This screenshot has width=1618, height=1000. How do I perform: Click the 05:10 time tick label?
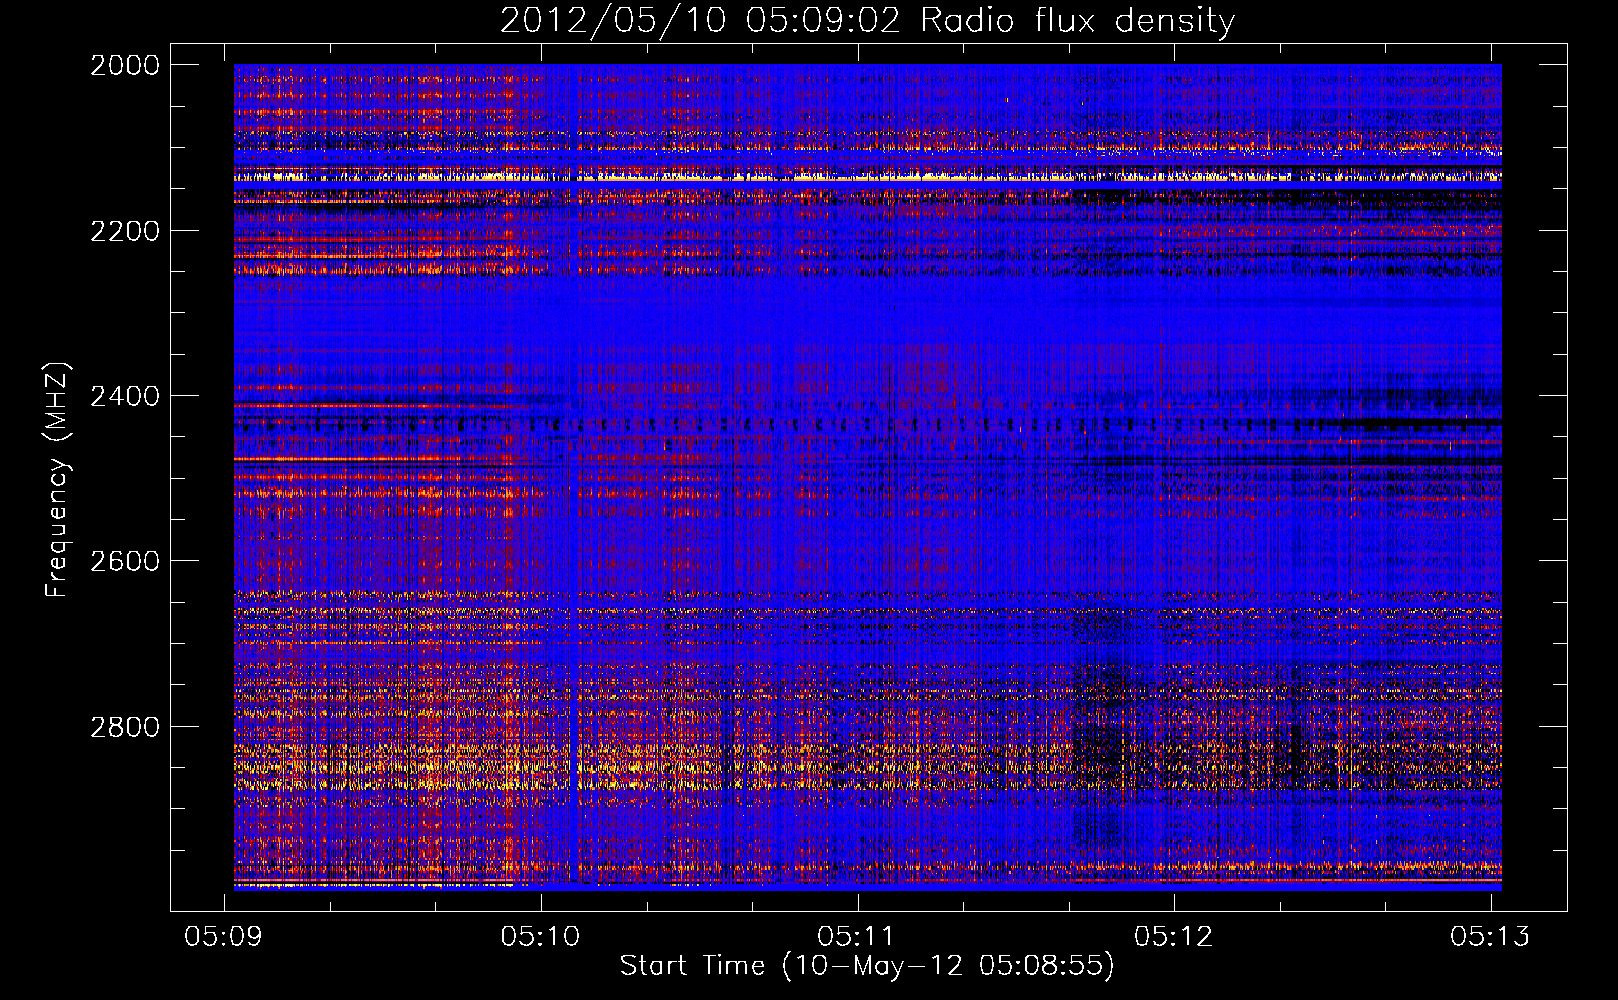(x=541, y=936)
